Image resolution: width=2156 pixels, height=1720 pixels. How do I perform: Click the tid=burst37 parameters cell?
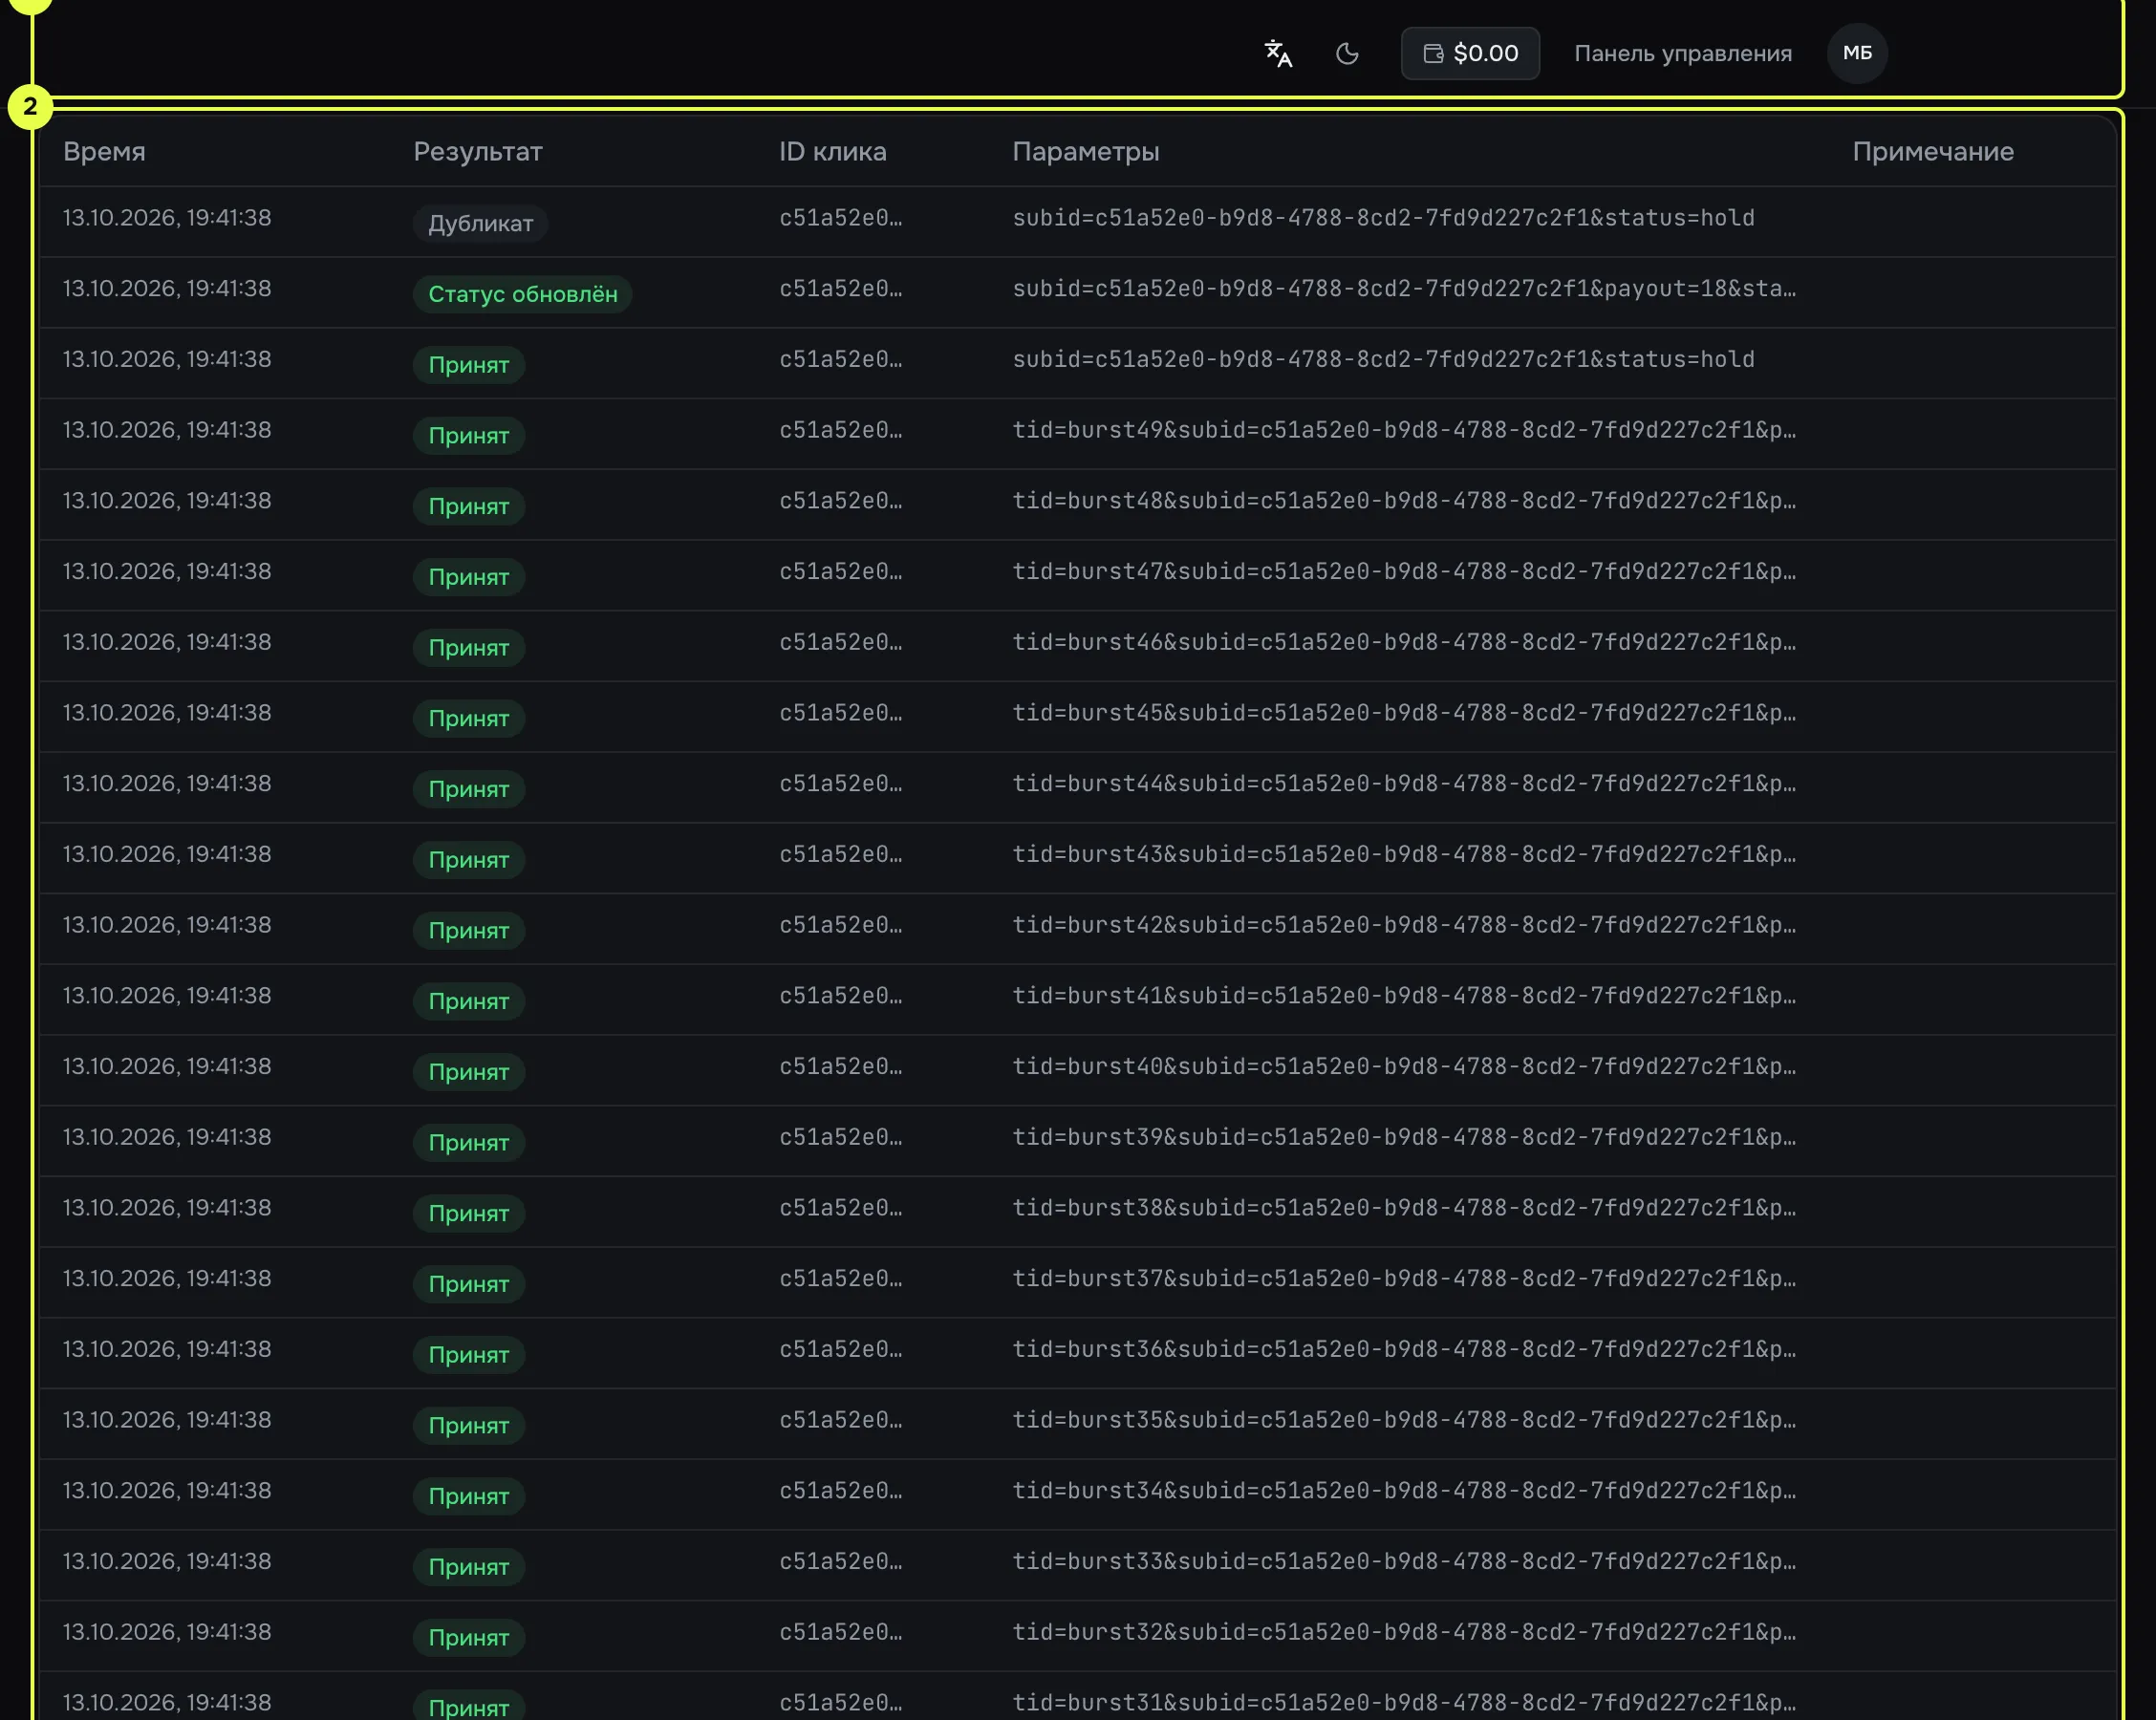pyautogui.click(x=1404, y=1278)
